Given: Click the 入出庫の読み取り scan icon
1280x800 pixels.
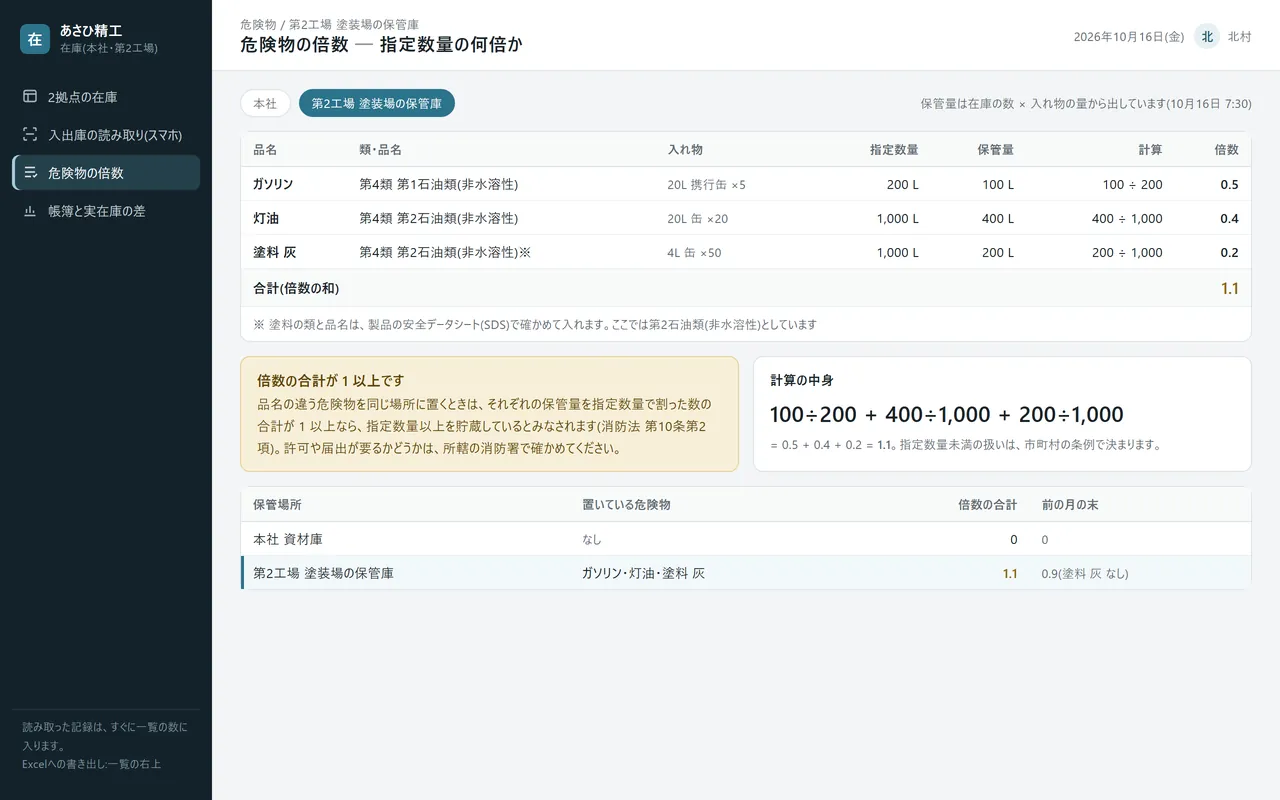Looking at the screenshot, I should (x=30, y=135).
